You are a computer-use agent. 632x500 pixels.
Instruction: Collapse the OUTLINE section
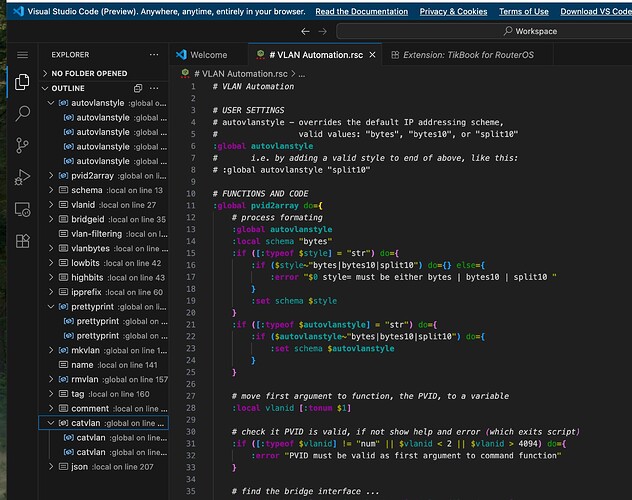(x=45, y=88)
